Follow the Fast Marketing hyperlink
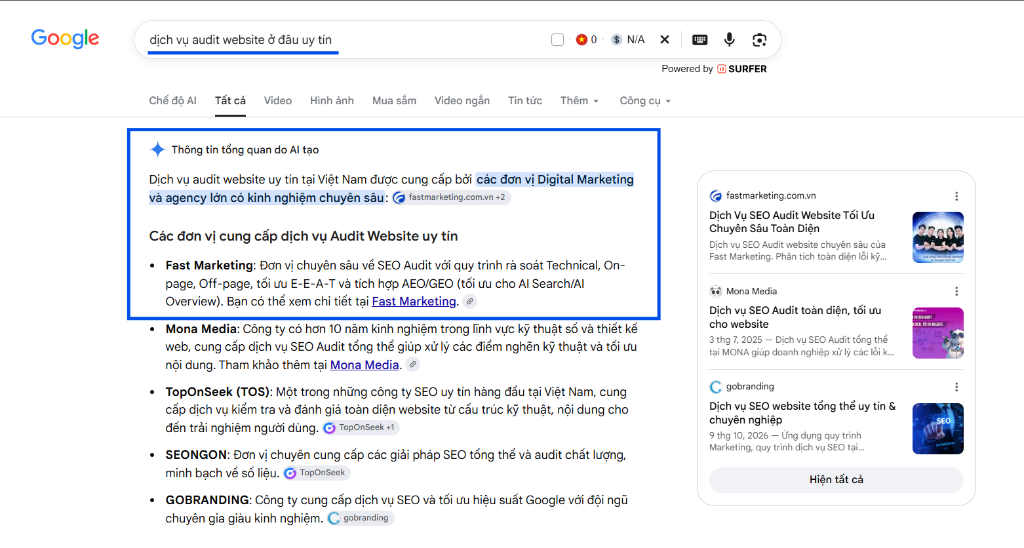Screen dimensions: 1024x548 point(414,301)
